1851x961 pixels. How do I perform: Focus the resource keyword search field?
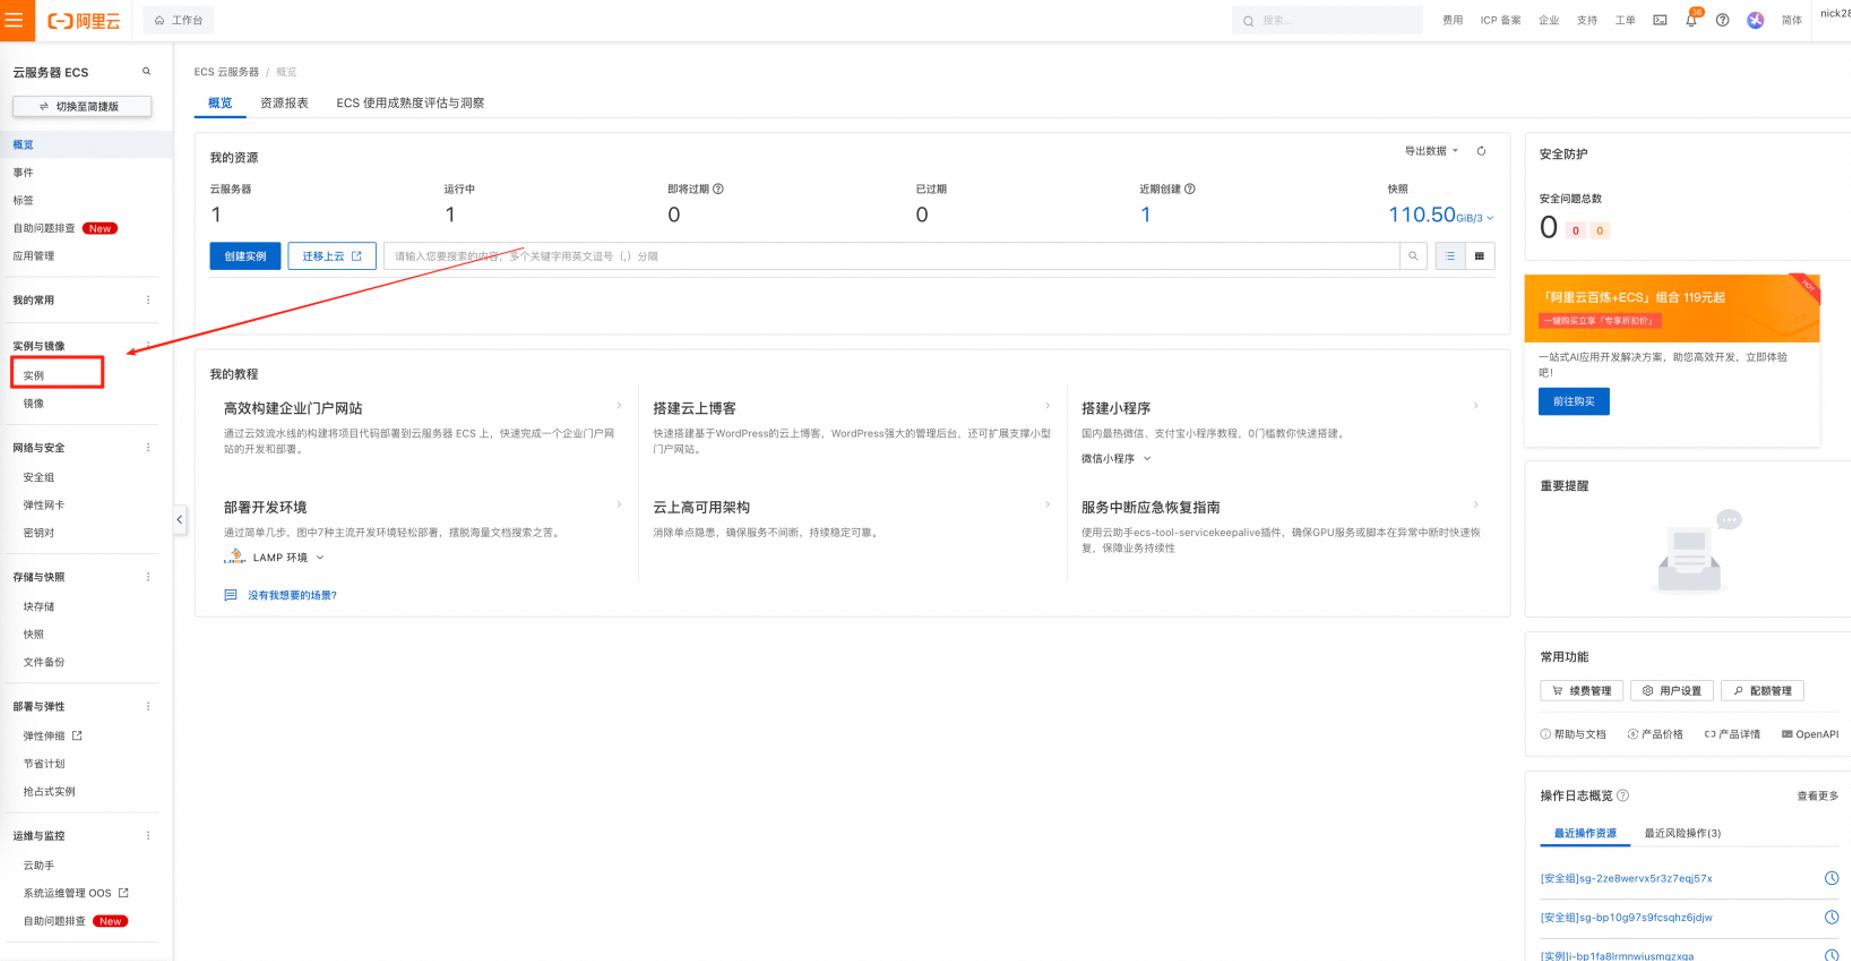[892, 256]
